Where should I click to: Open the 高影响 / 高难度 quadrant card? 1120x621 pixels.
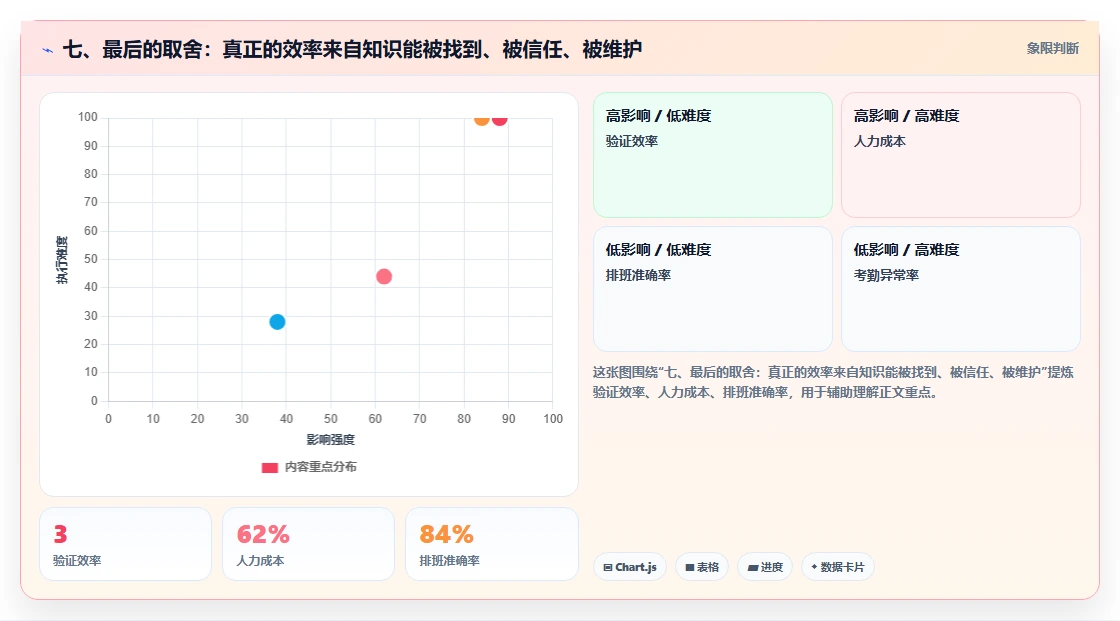pyautogui.click(x=961, y=155)
